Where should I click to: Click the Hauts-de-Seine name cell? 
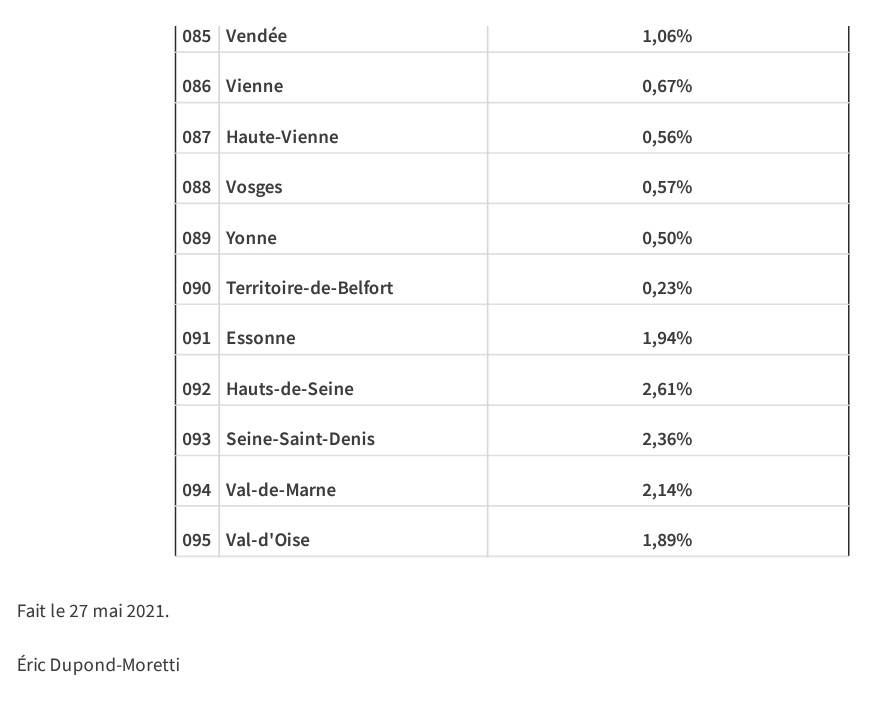(x=289, y=389)
